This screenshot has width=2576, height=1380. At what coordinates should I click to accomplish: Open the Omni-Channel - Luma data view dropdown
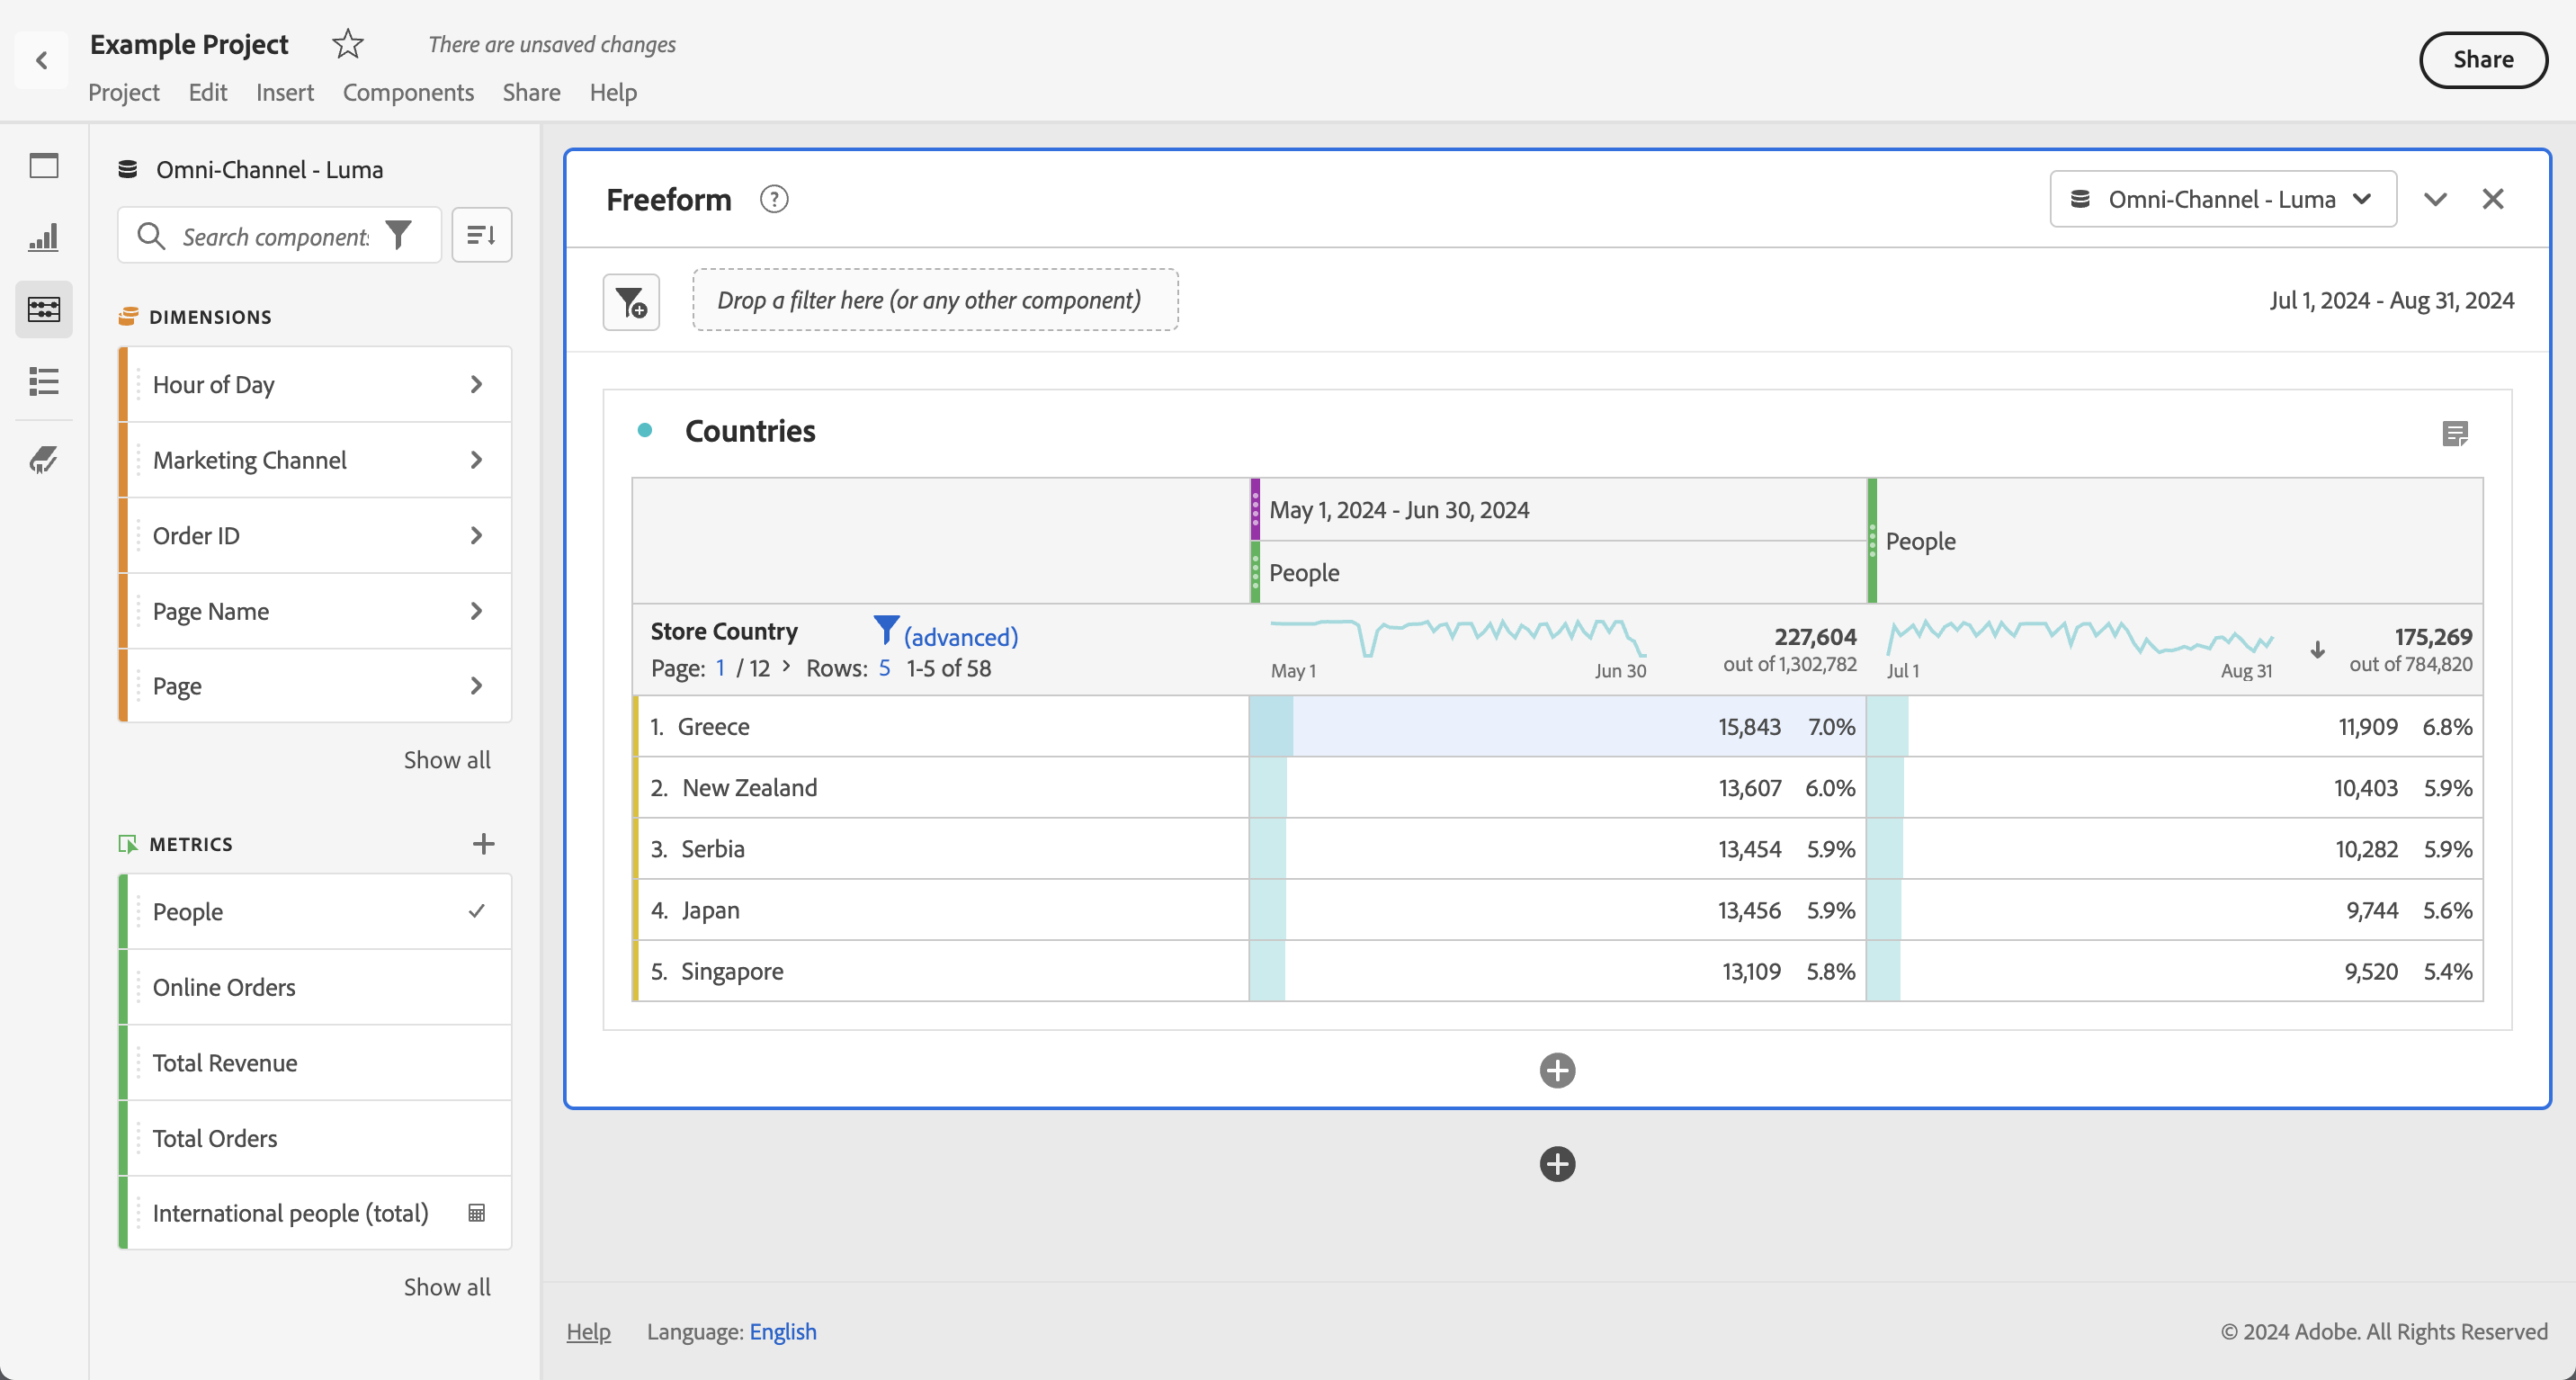[2222, 199]
